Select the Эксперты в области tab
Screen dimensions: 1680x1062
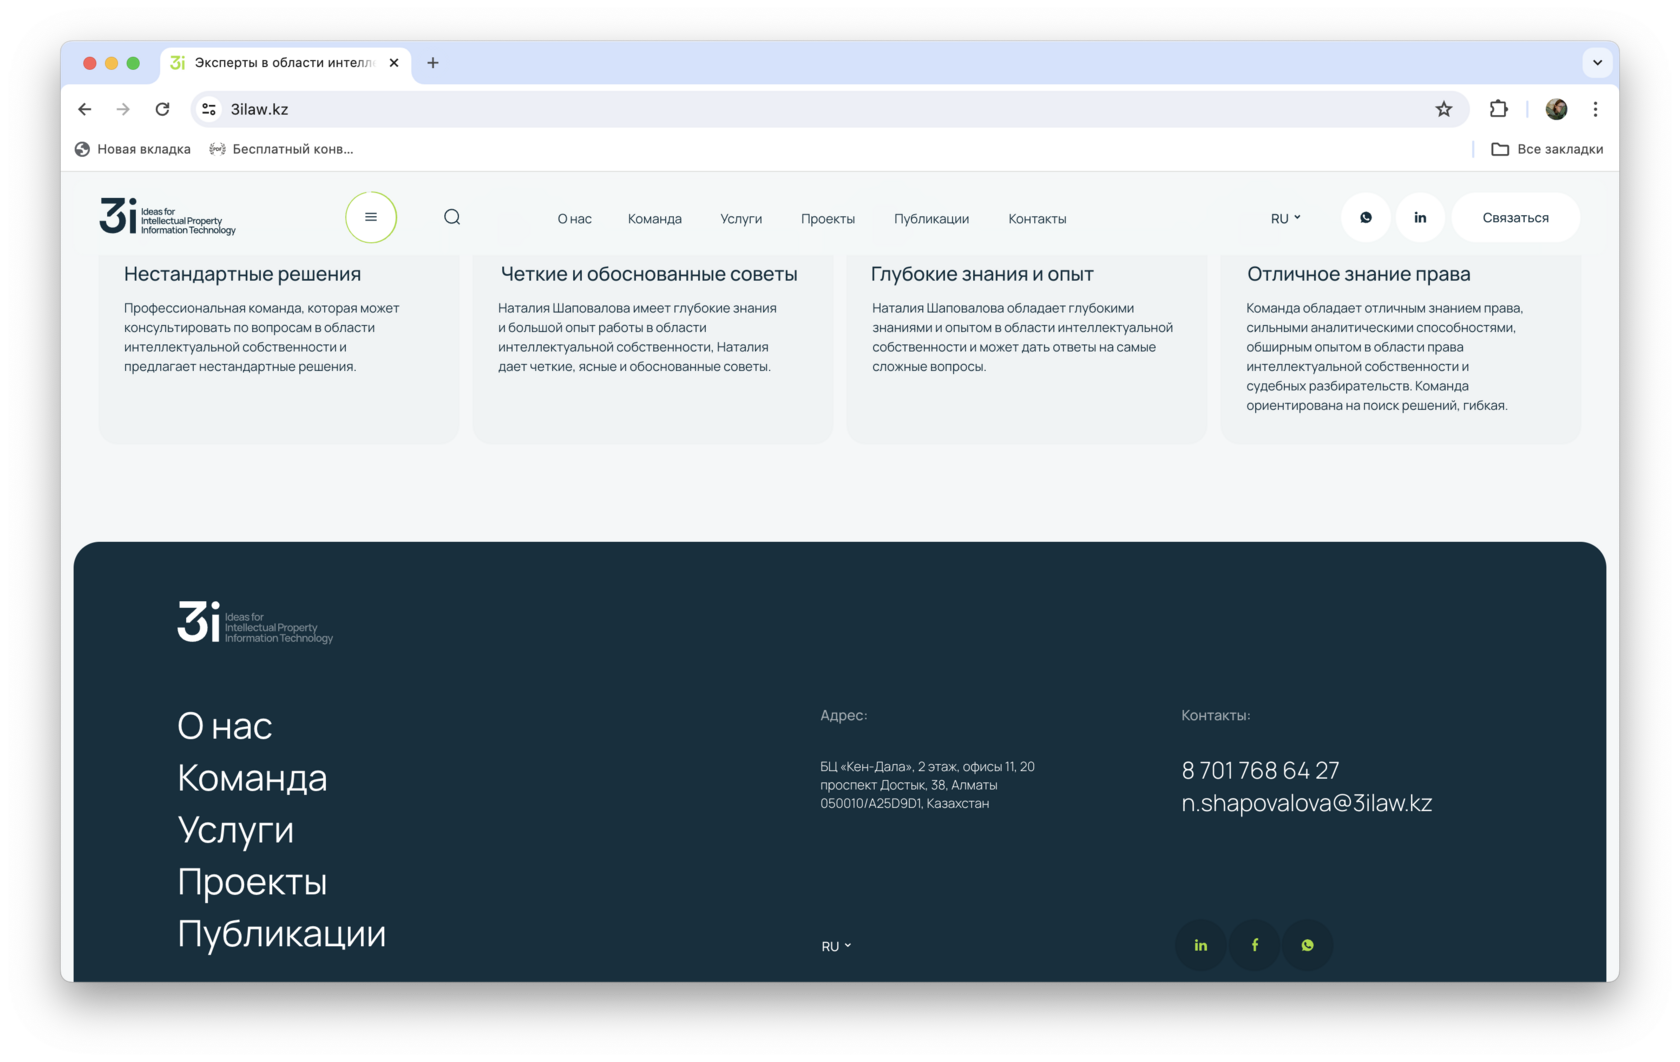tap(286, 63)
